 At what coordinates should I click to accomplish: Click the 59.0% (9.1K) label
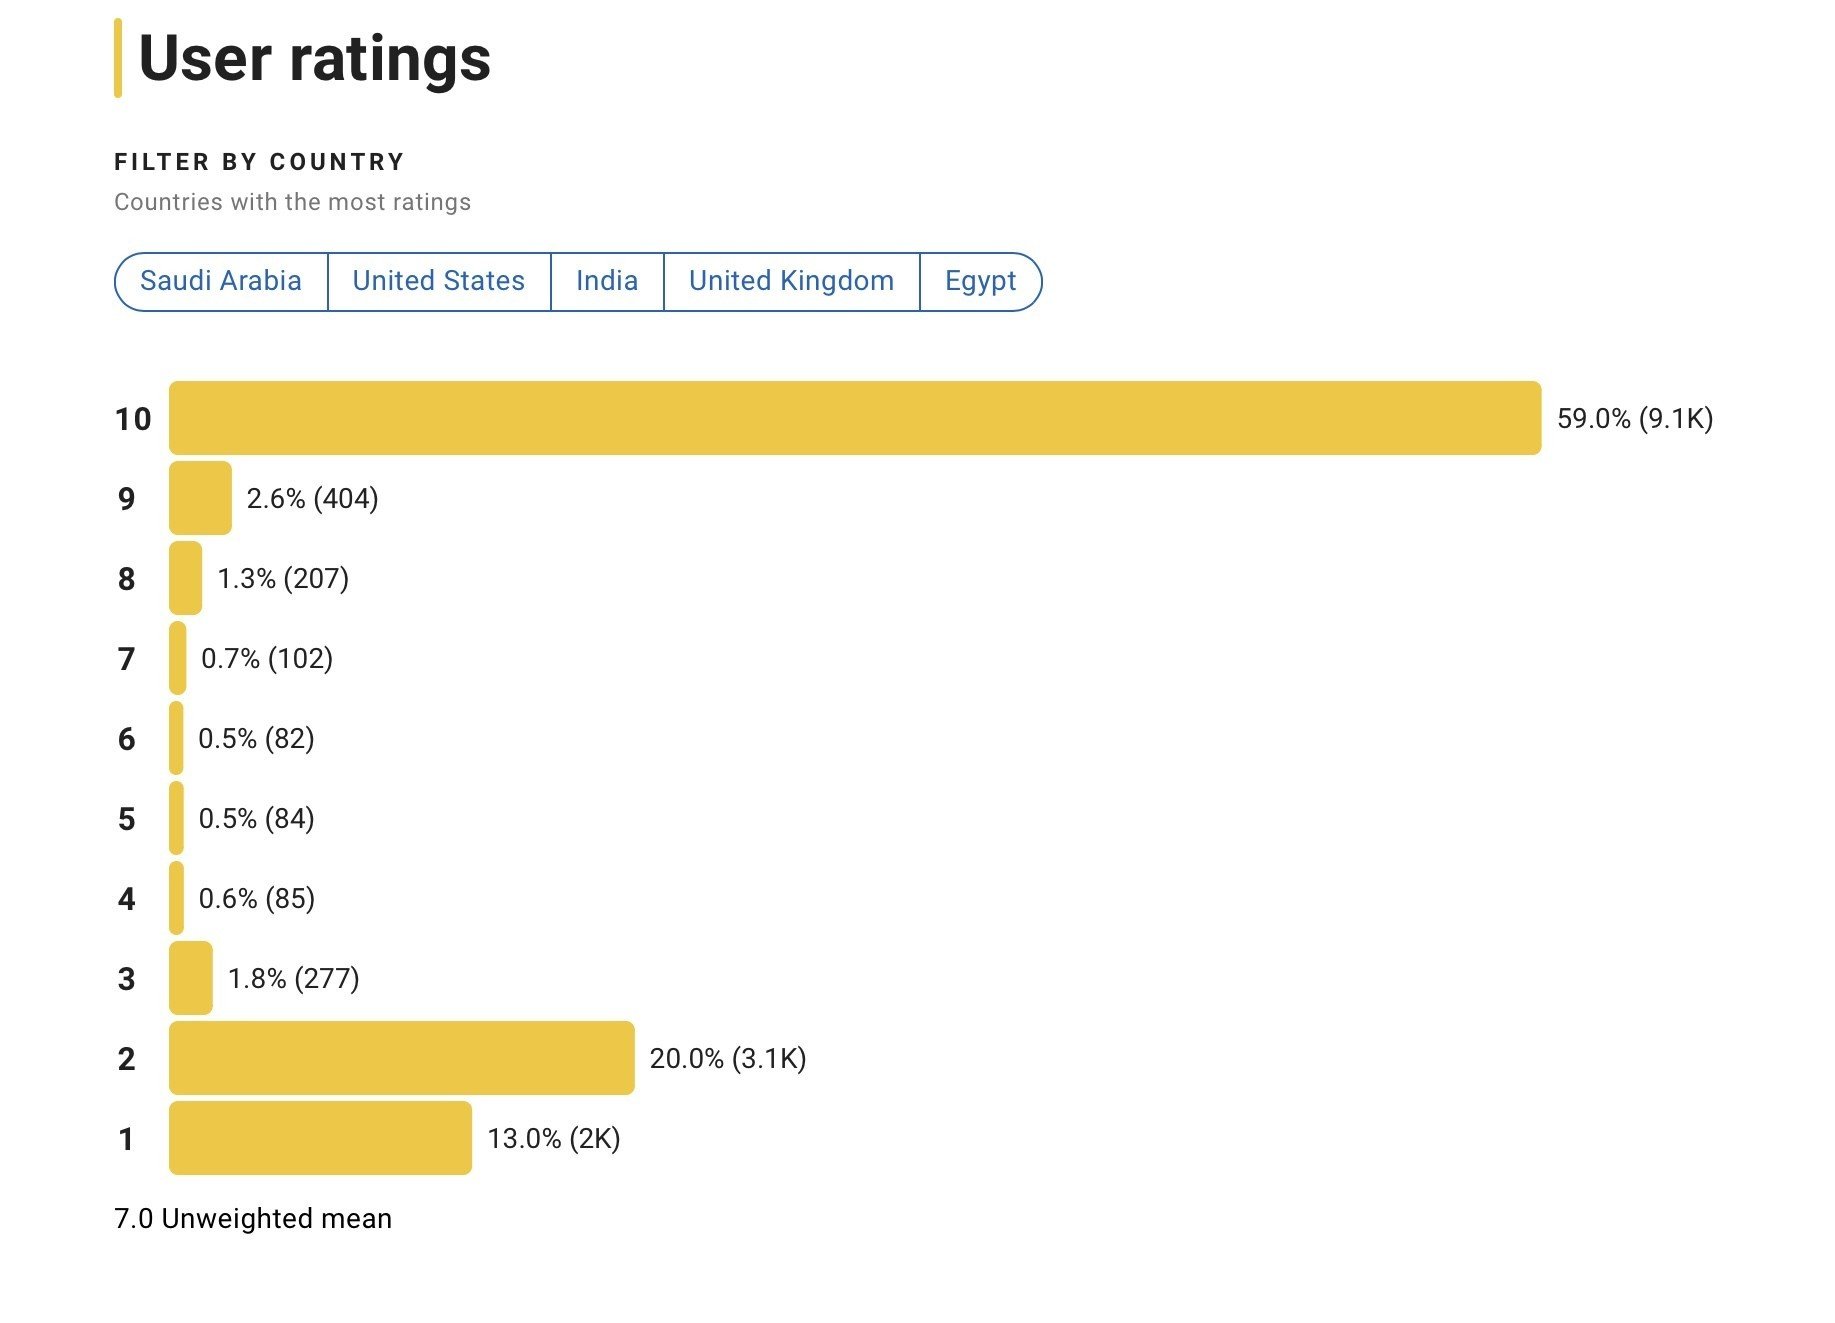[x=1634, y=418]
